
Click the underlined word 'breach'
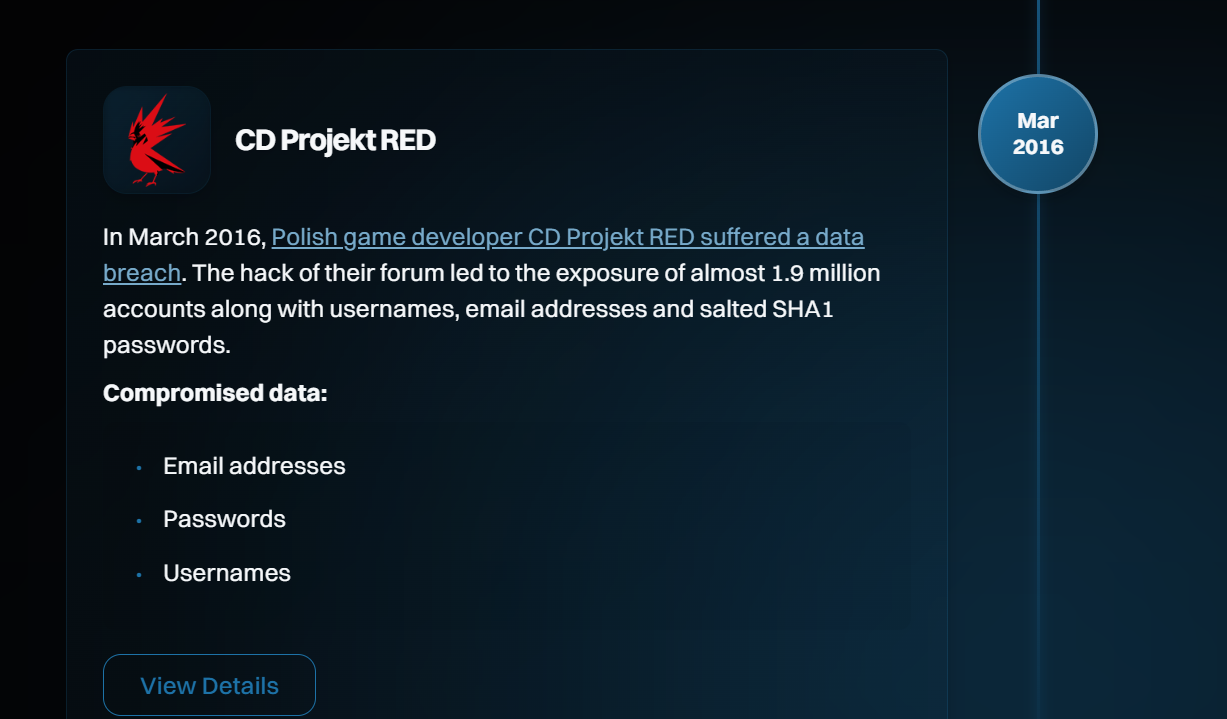coord(142,273)
